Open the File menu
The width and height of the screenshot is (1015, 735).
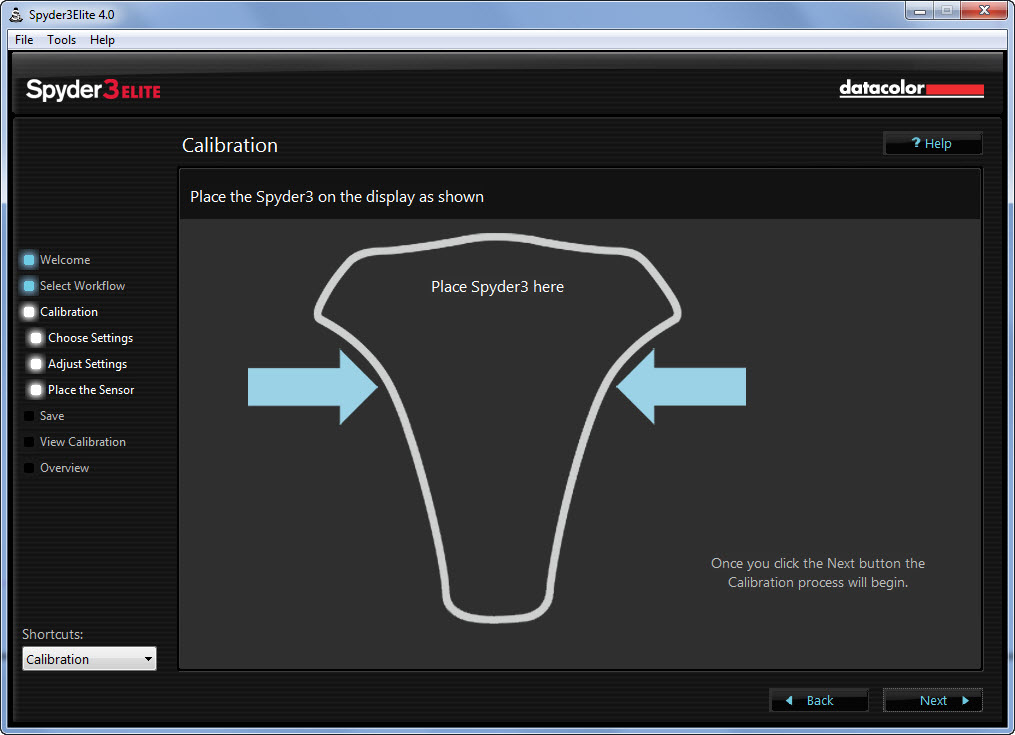point(24,40)
